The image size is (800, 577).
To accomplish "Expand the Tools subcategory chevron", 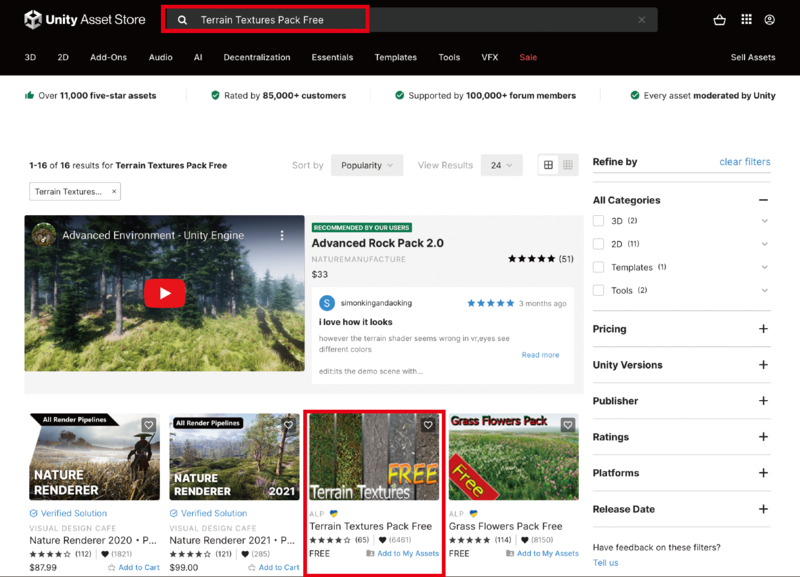I will (764, 290).
